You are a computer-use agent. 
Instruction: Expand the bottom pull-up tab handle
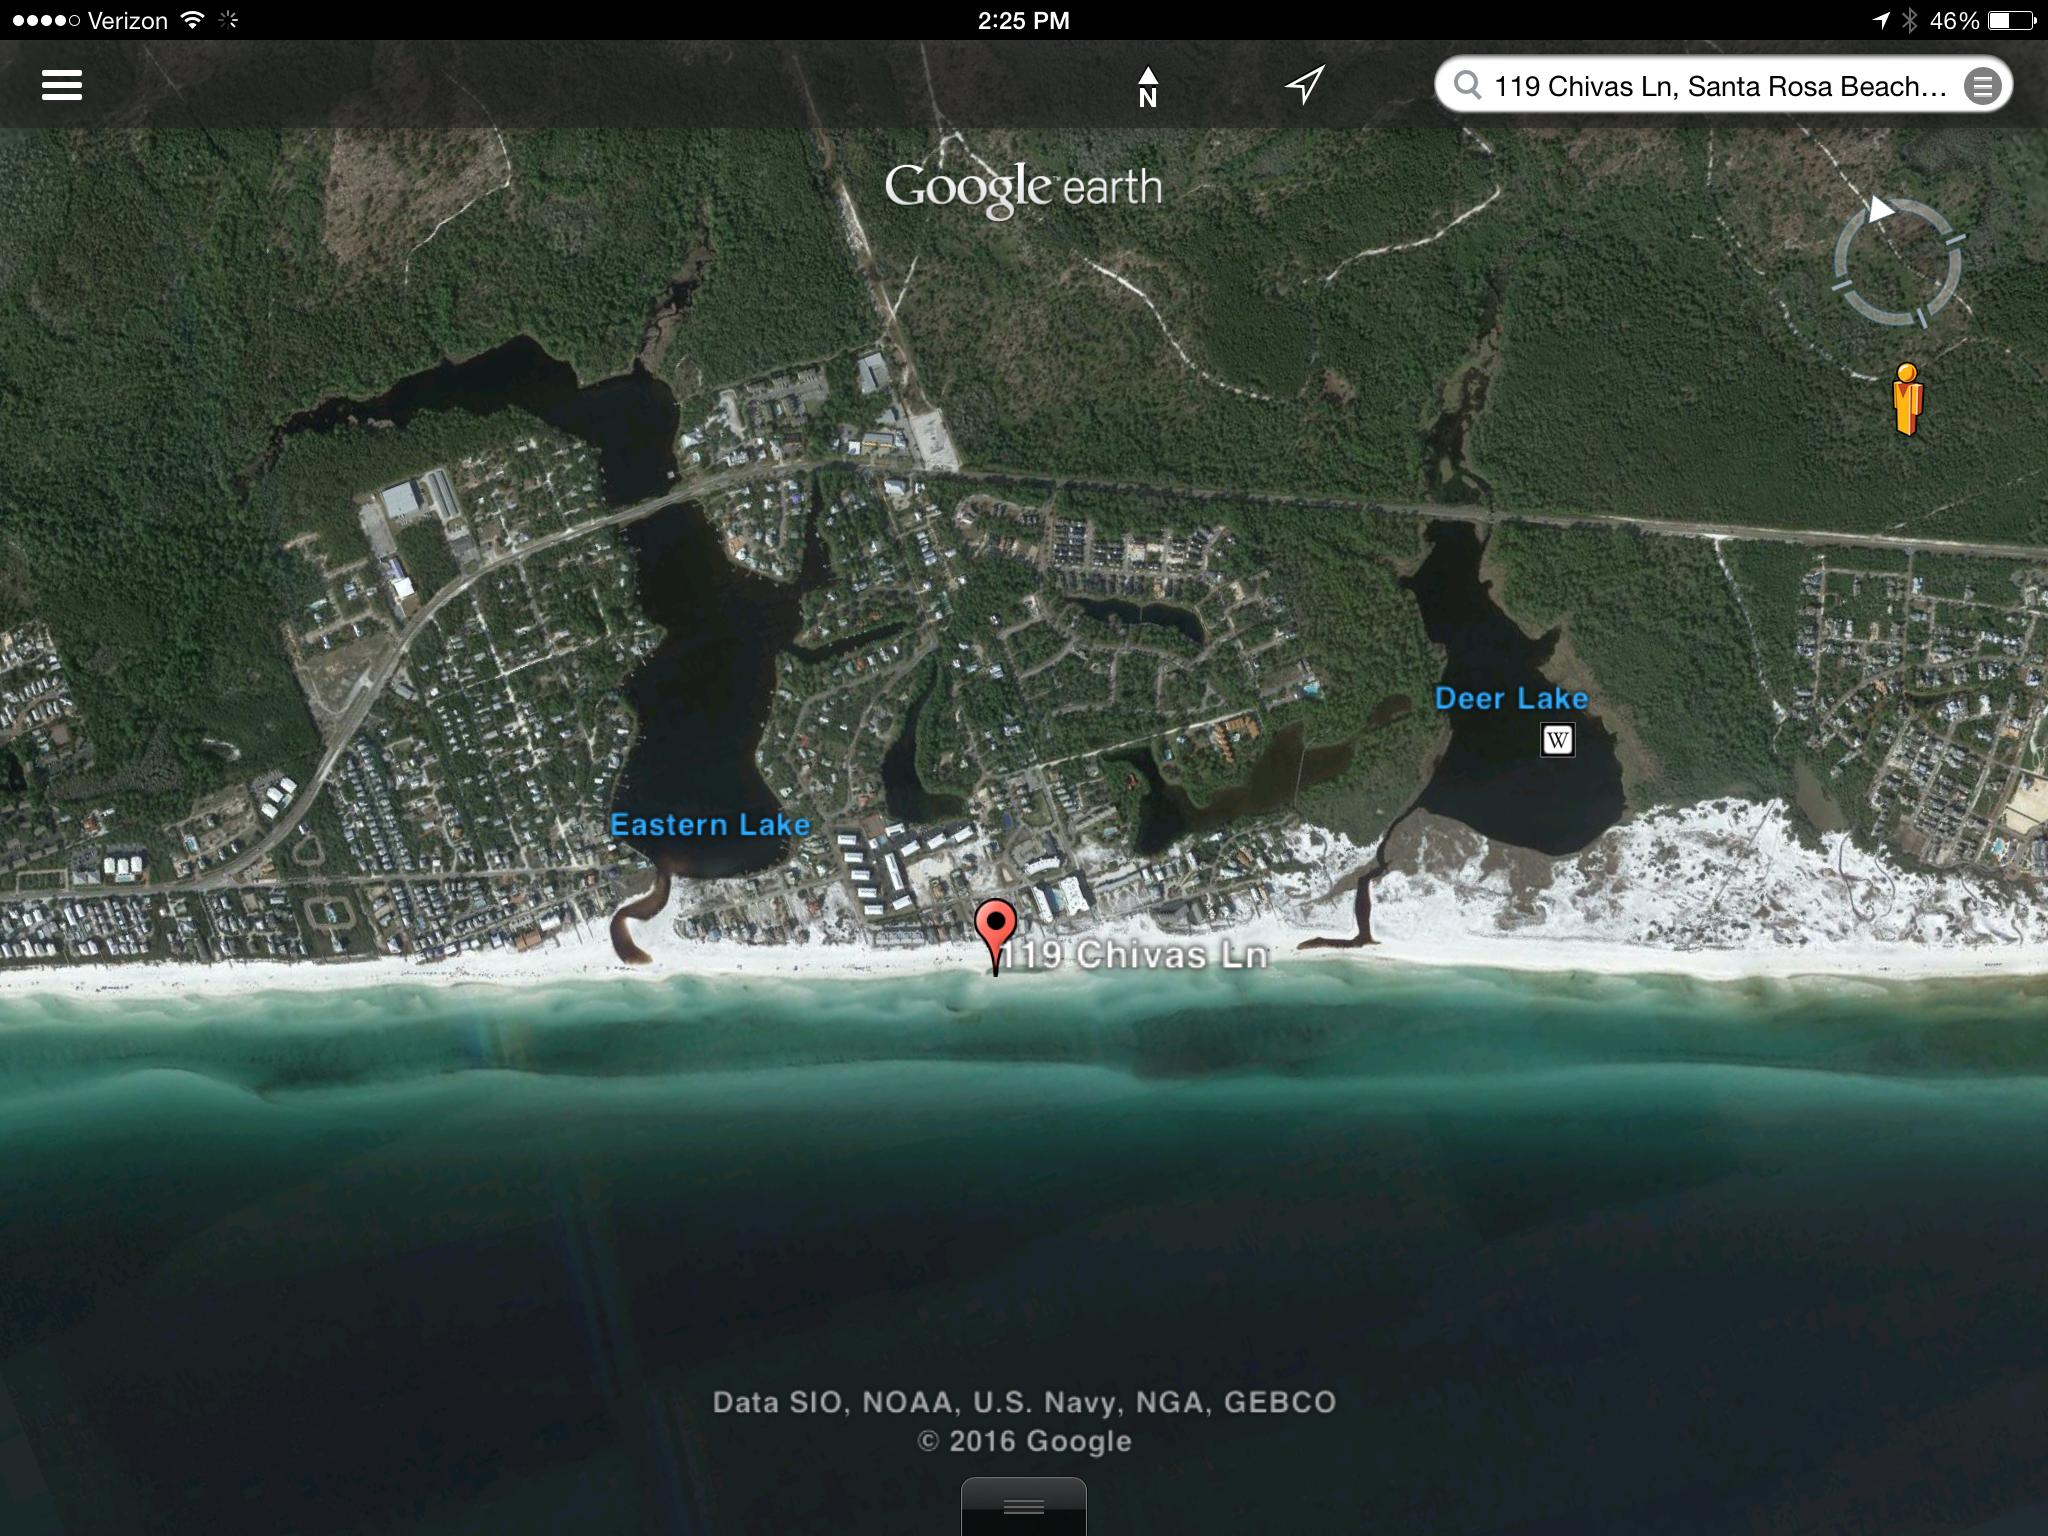pyautogui.click(x=1023, y=1506)
